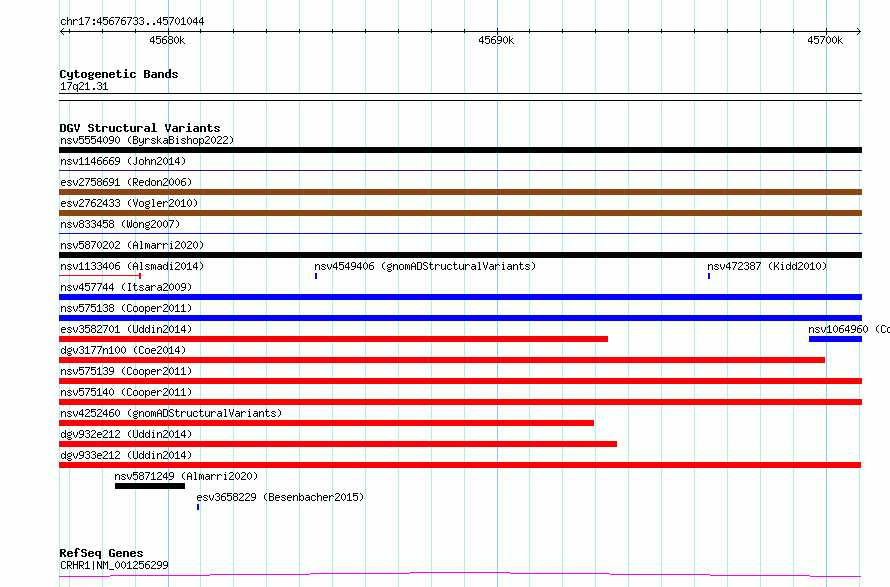Select red bar under dgv932e212 Uddin2014

[338, 444]
